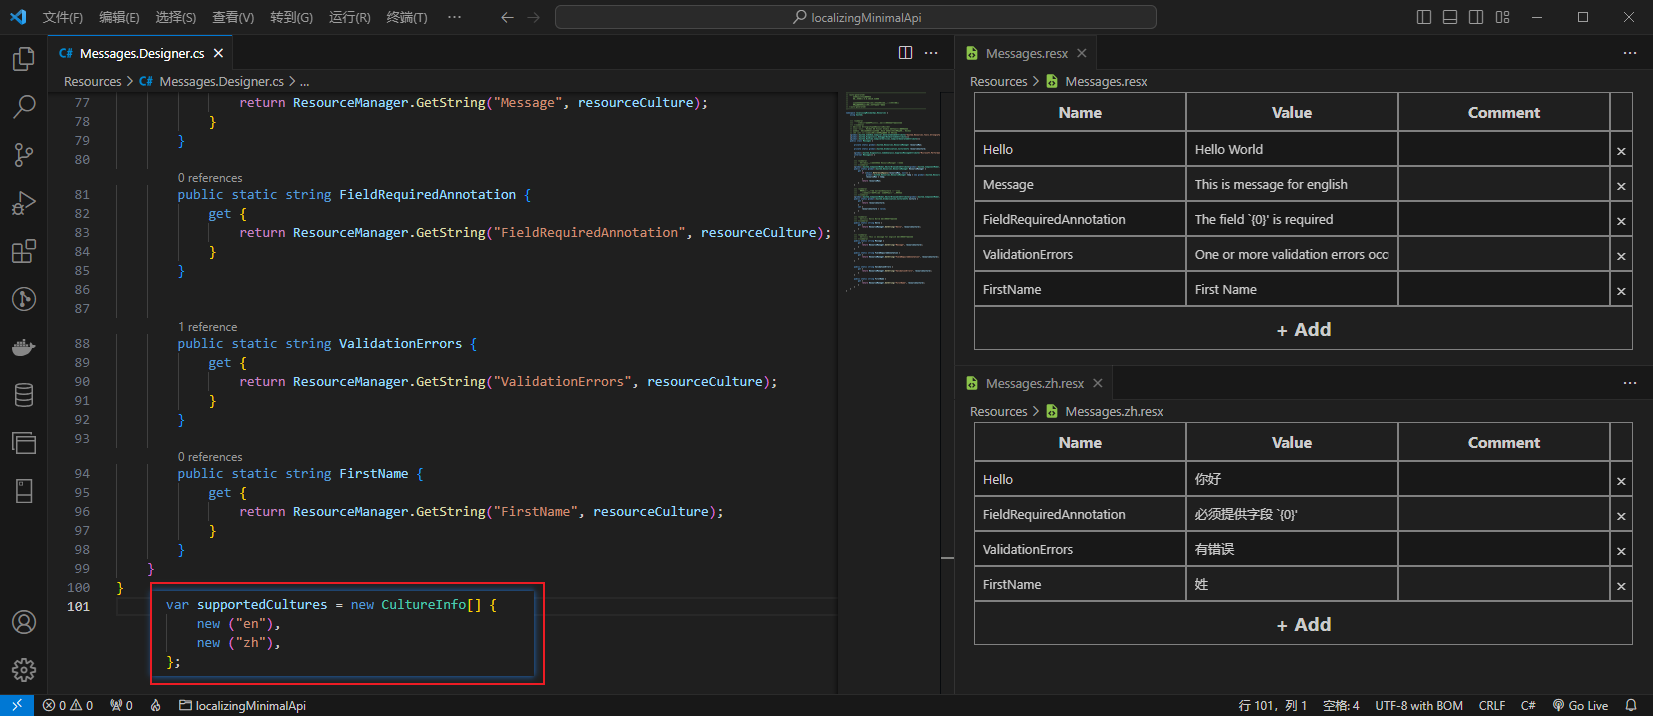Click + Add under the Messages.resx table
Screen dimensions: 1653x716
1303,330
